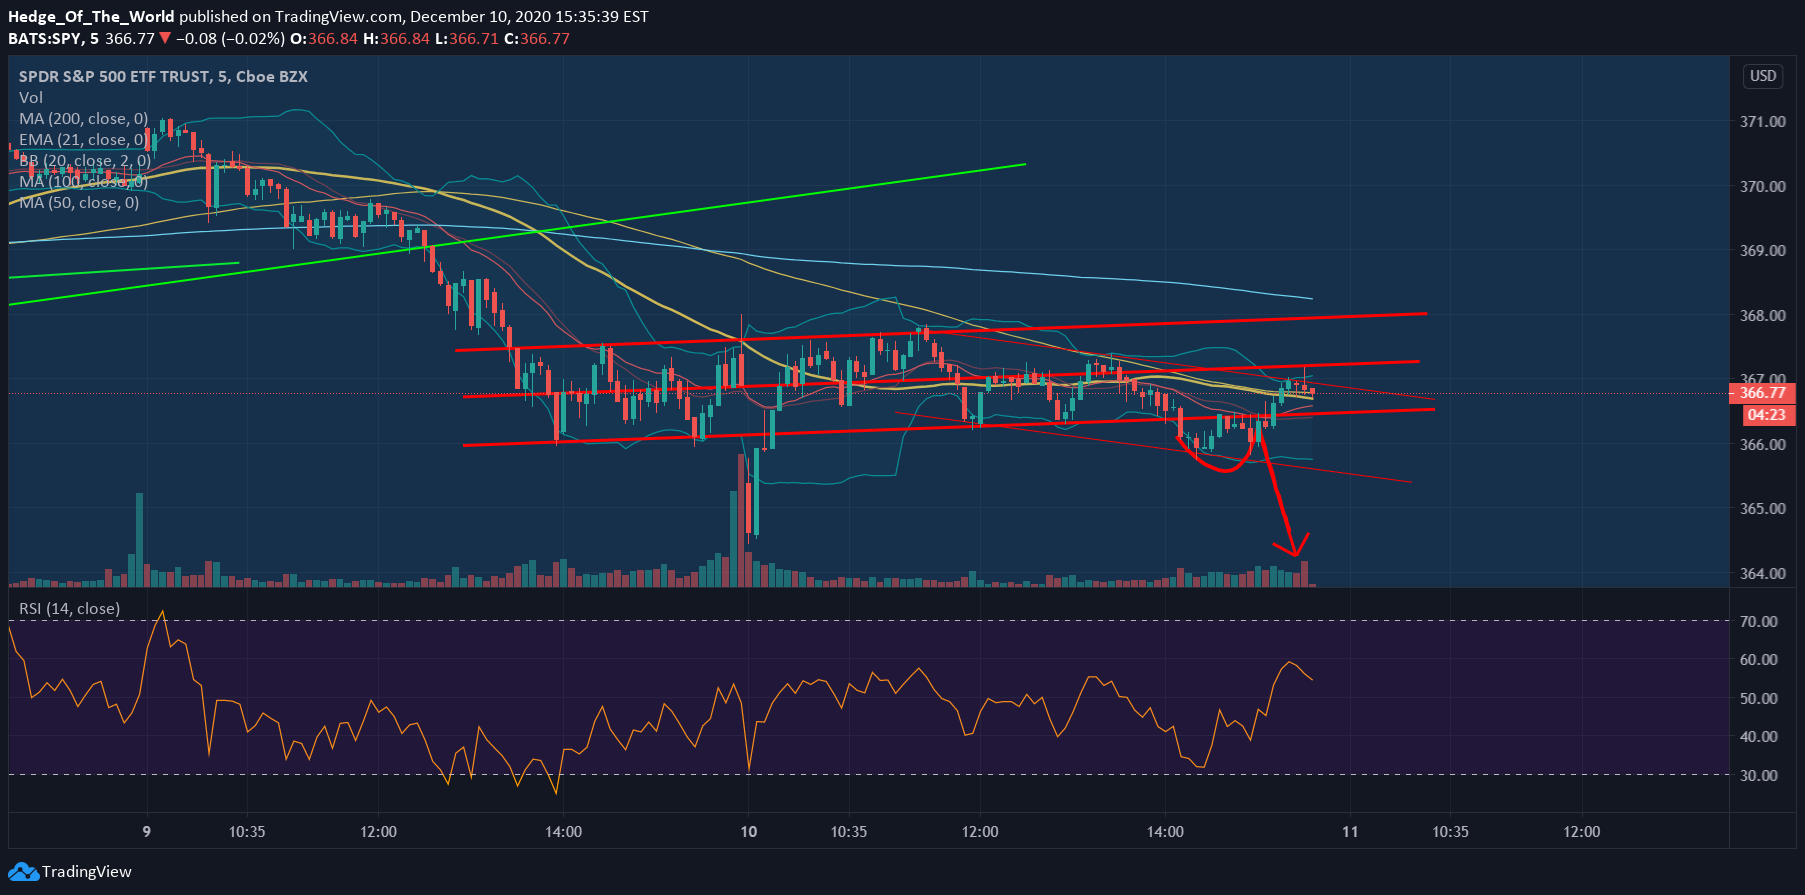Click the 368.00 price axis label
Image resolution: width=1805 pixels, height=895 pixels.
1763,316
